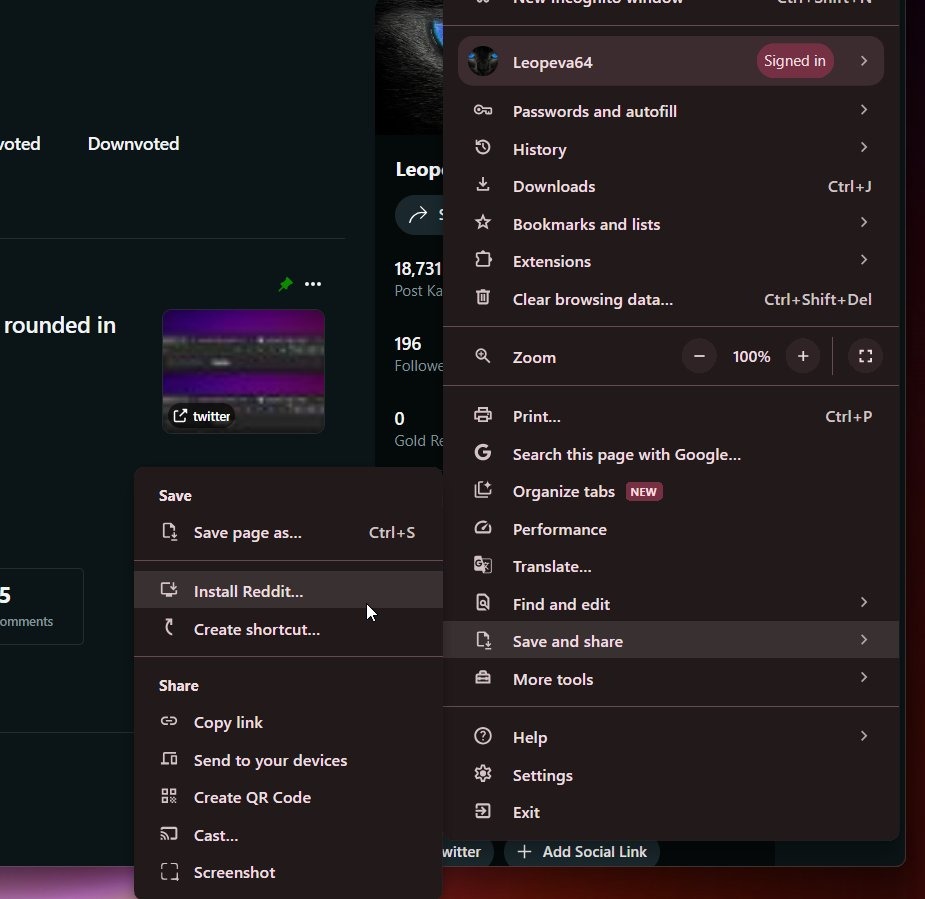925x899 pixels.
Task: Click the green pin icon on post
Action: [286, 284]
